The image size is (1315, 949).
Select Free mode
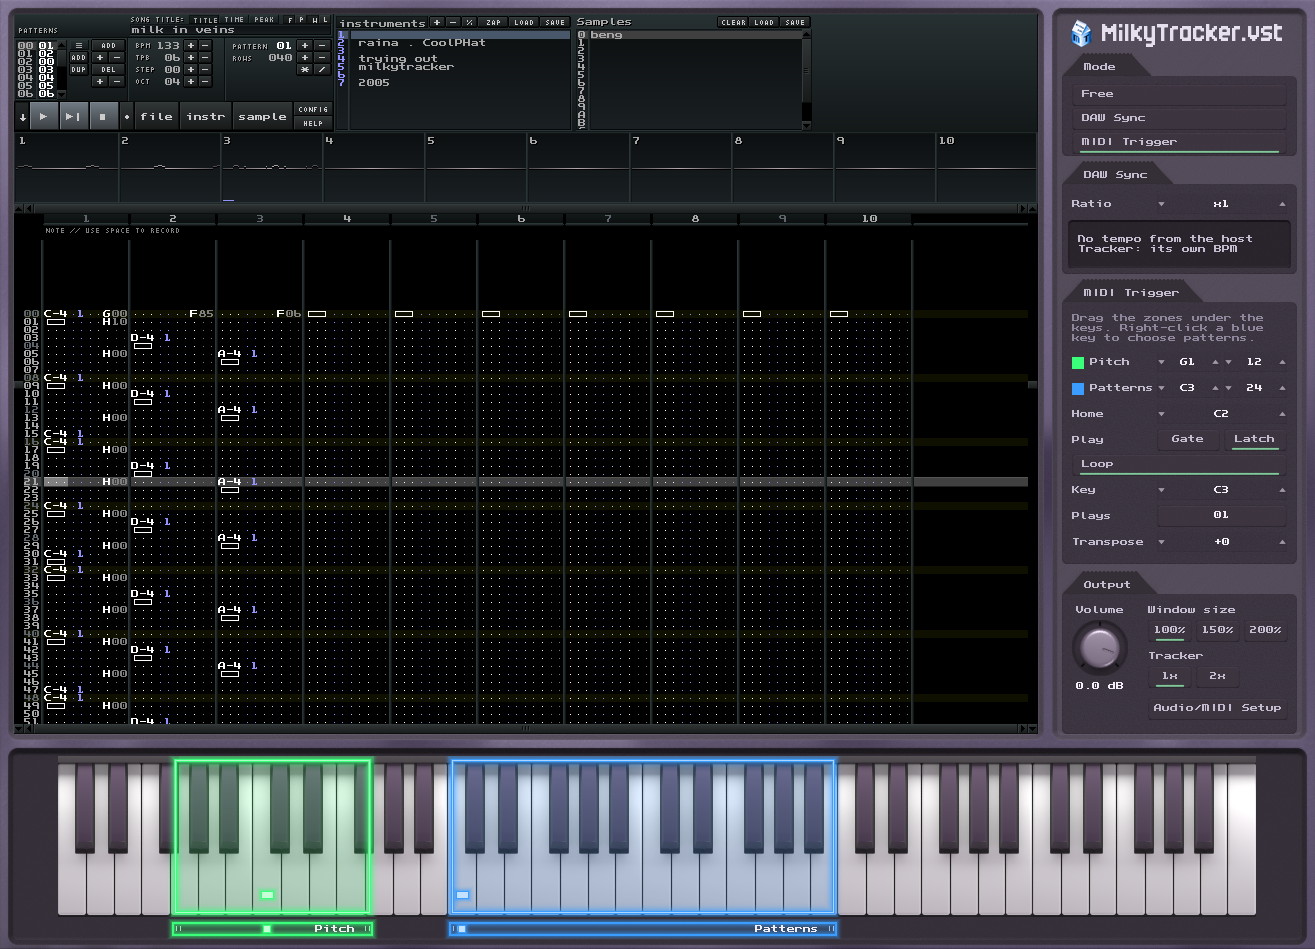tap(1179, 94)
